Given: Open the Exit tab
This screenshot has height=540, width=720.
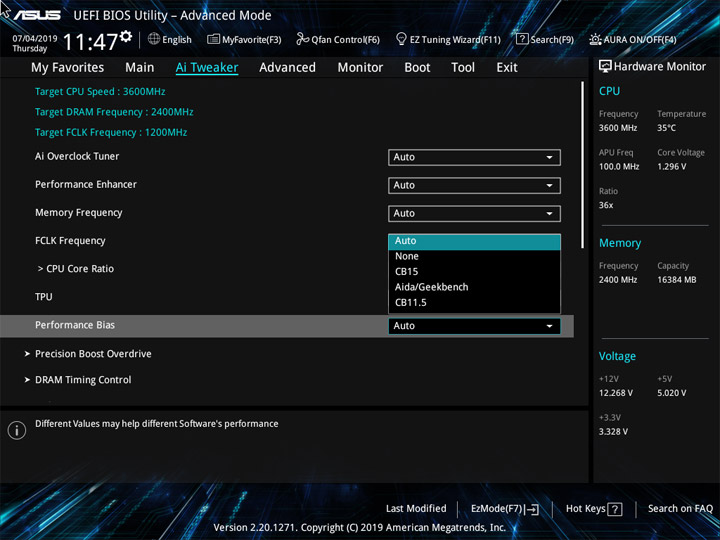Looking at the screenshot, I should point(507,68).
